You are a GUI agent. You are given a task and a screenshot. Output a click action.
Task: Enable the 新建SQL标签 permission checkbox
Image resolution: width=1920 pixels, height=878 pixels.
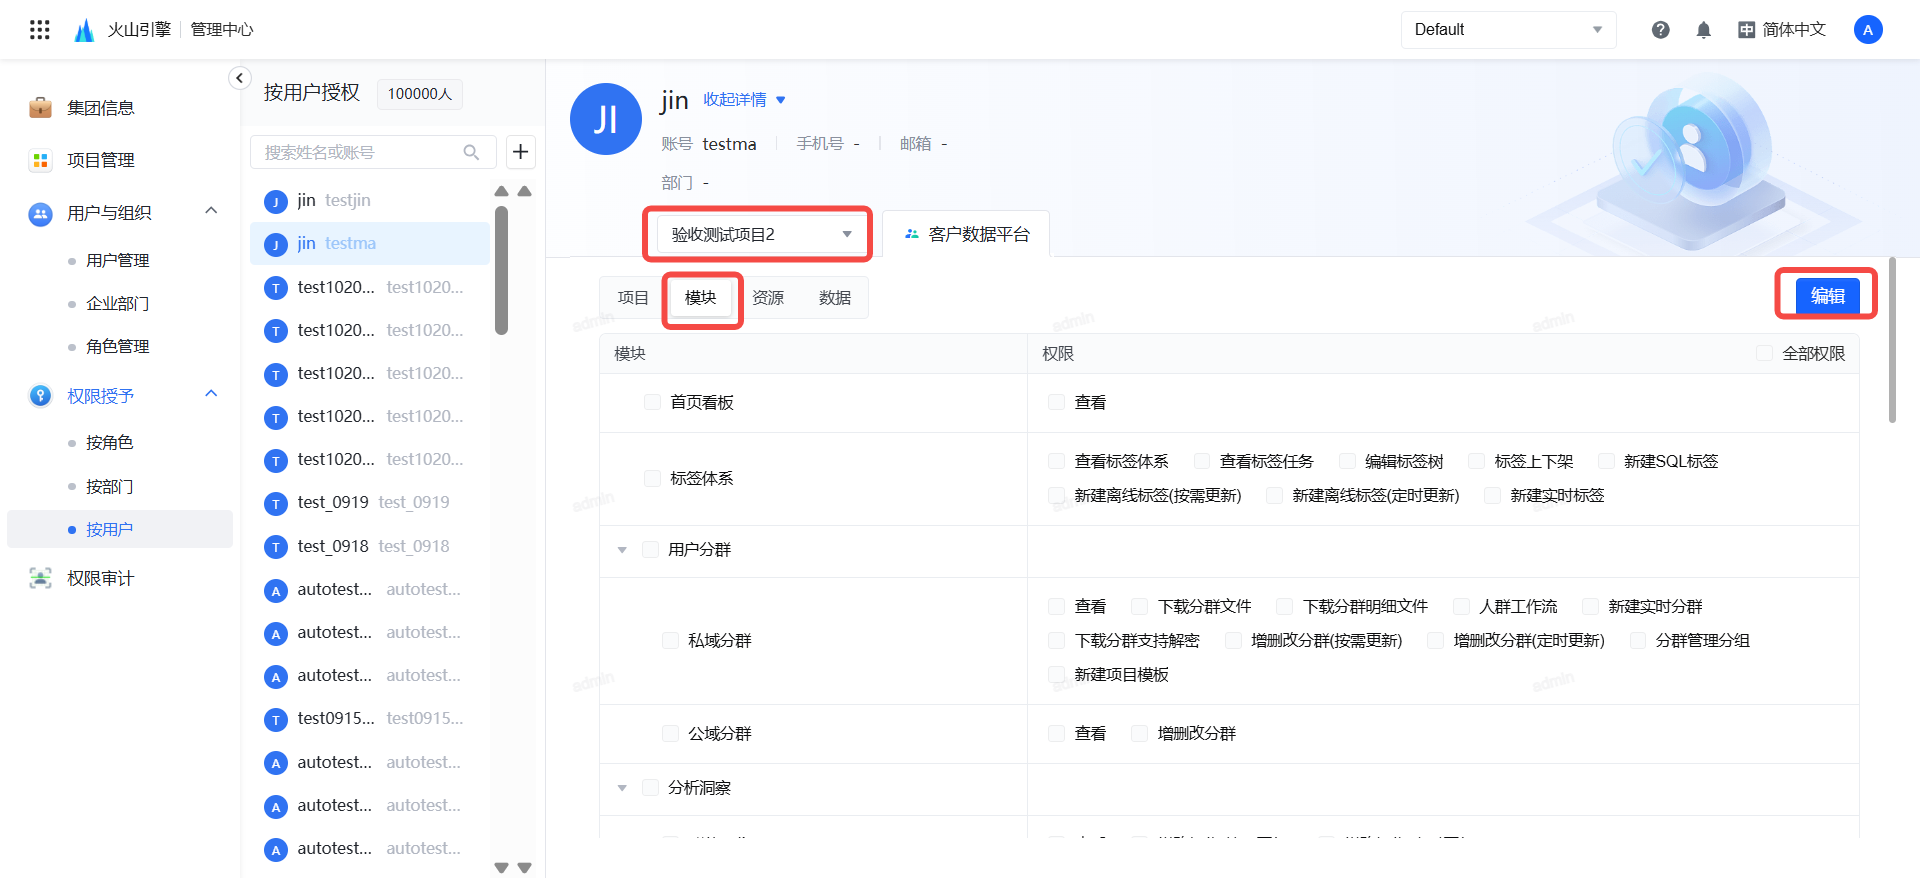click(1606, 461)
